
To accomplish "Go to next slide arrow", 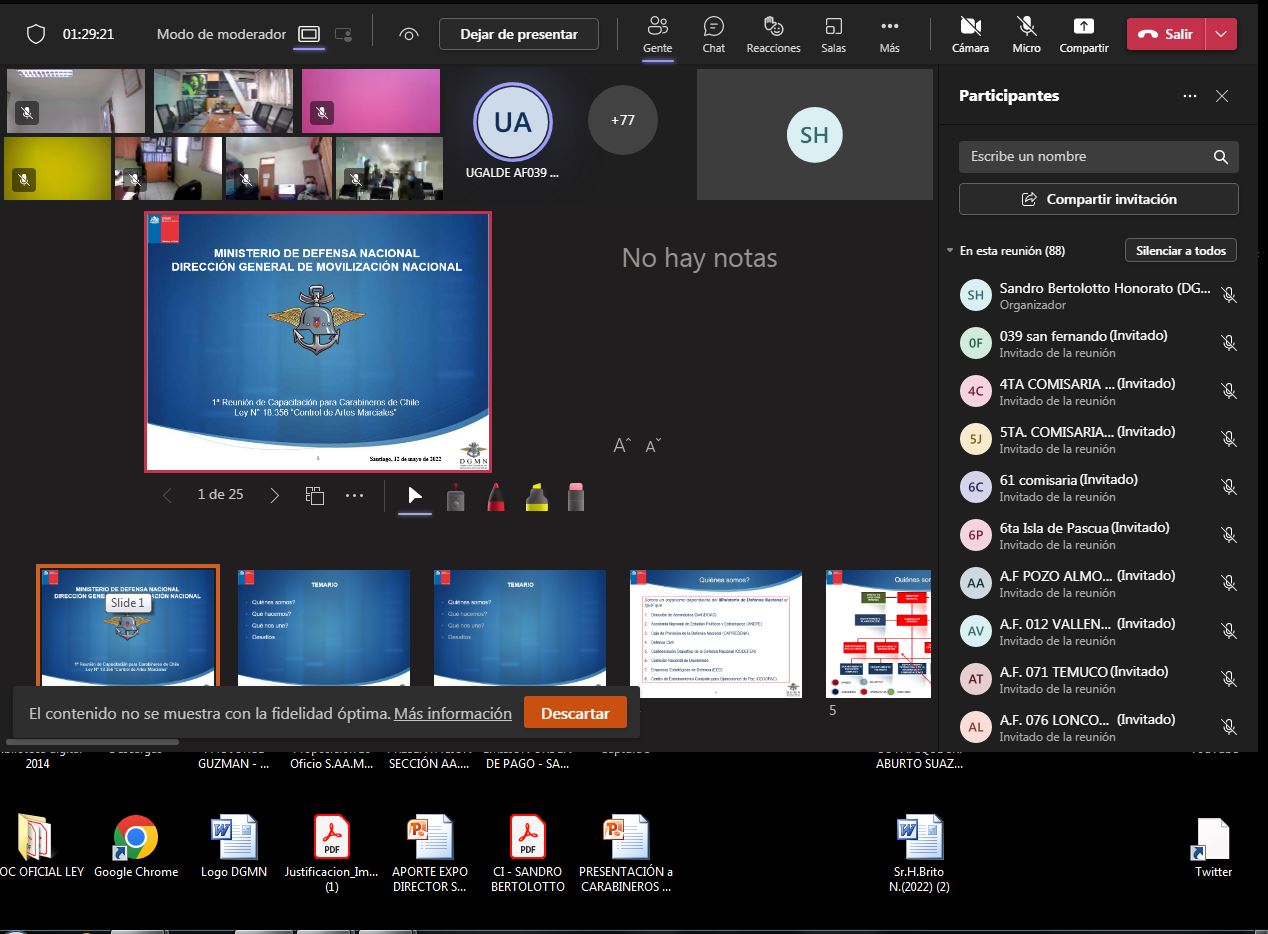I will [x=275, y=495].
